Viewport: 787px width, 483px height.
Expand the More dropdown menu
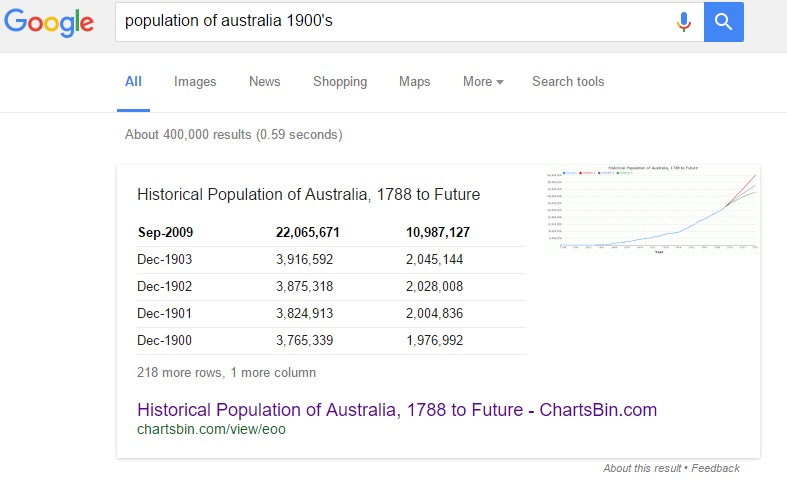click(483, 82)
